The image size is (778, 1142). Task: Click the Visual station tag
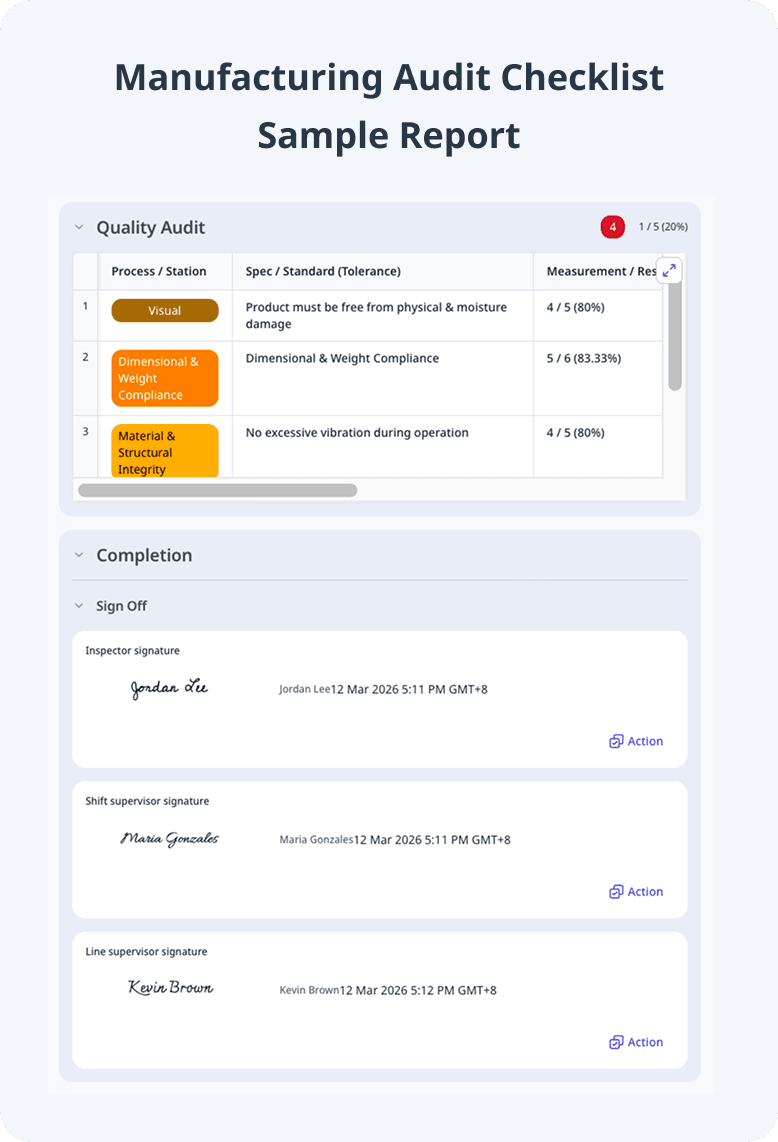click(x=165, y=310)
